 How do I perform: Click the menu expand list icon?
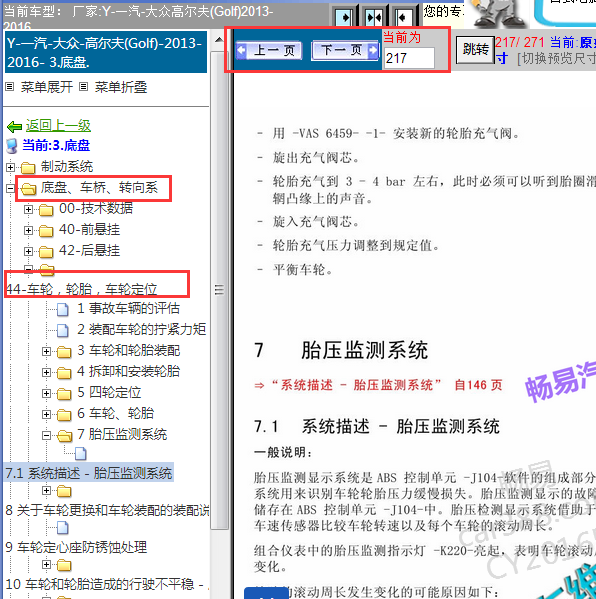click(x=10, y=87)
